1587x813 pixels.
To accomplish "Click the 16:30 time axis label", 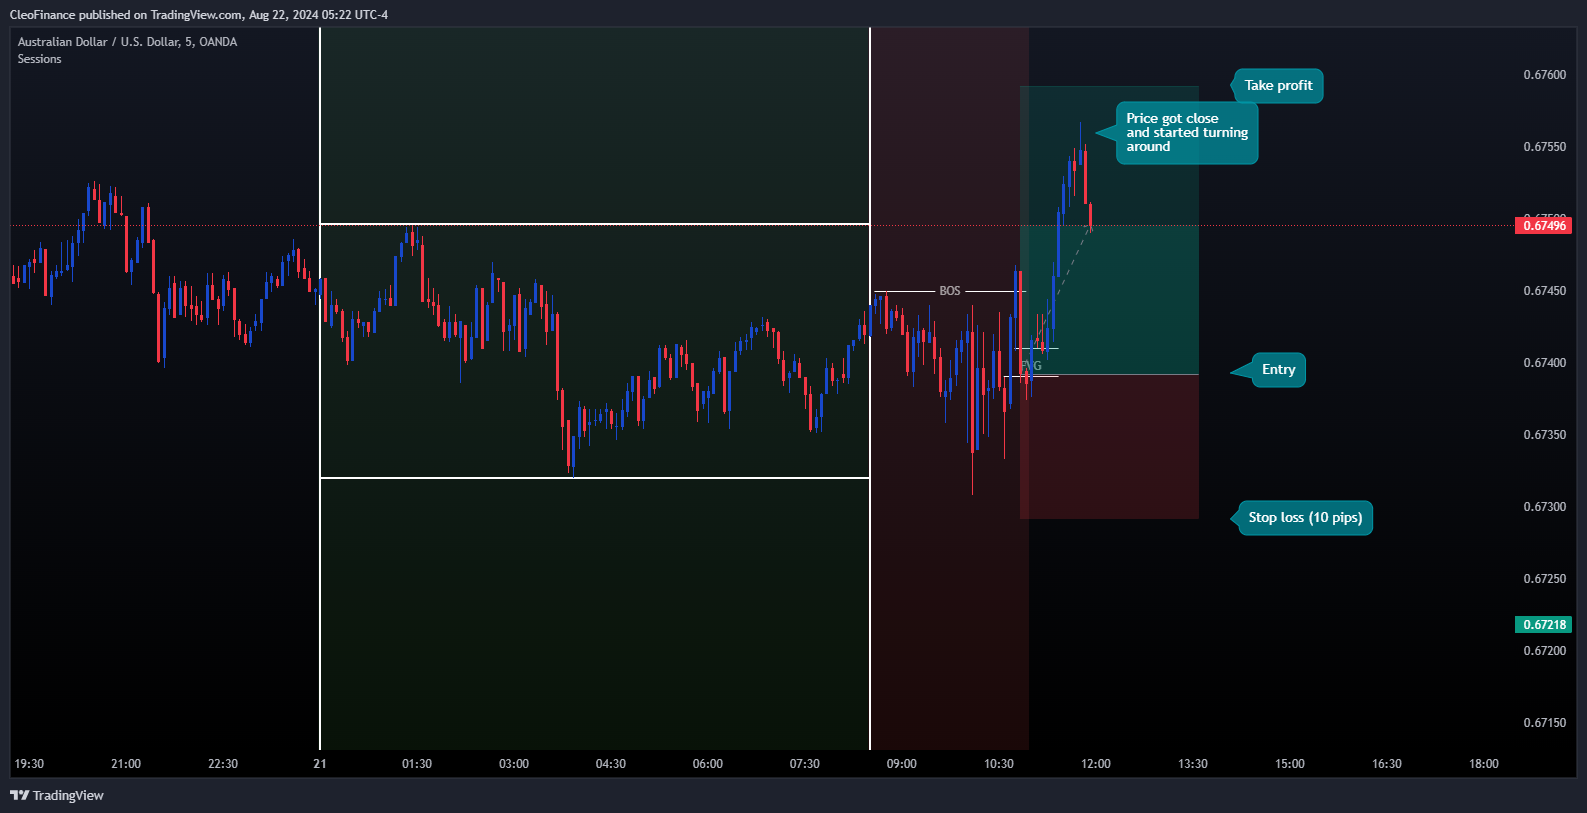I will pyautogui.click(x=1387, y=764).
